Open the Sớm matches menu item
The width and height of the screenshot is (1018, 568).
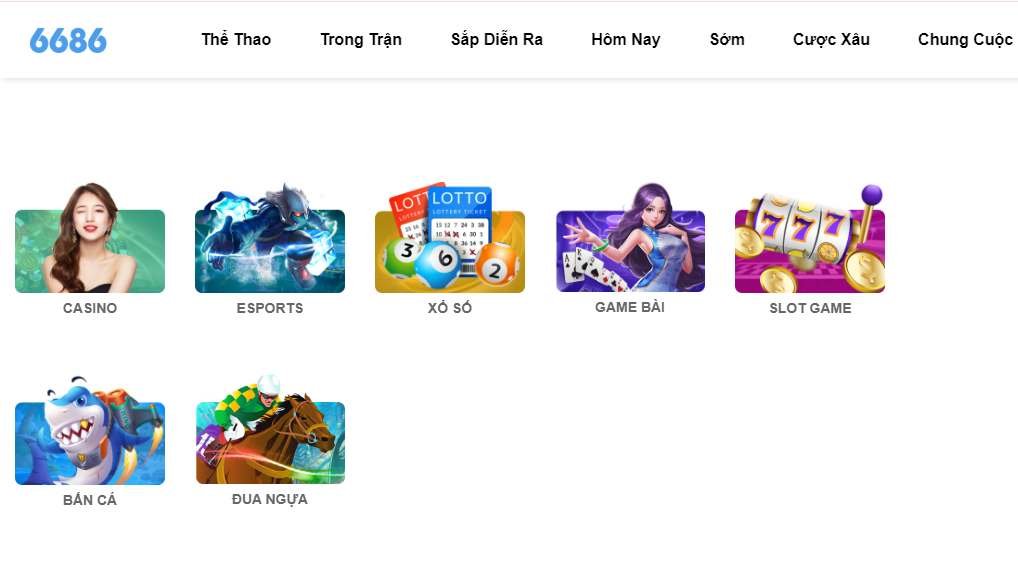[727, 40]
